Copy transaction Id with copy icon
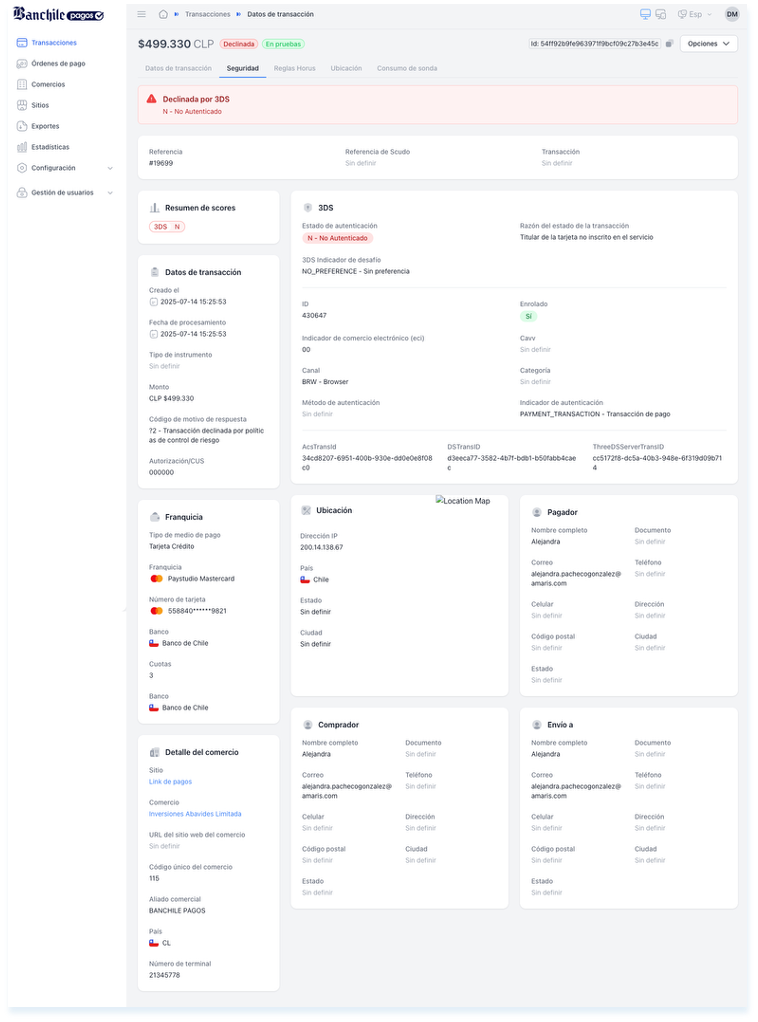Screen dimensions: 758x1022 [x=669, y=44]
